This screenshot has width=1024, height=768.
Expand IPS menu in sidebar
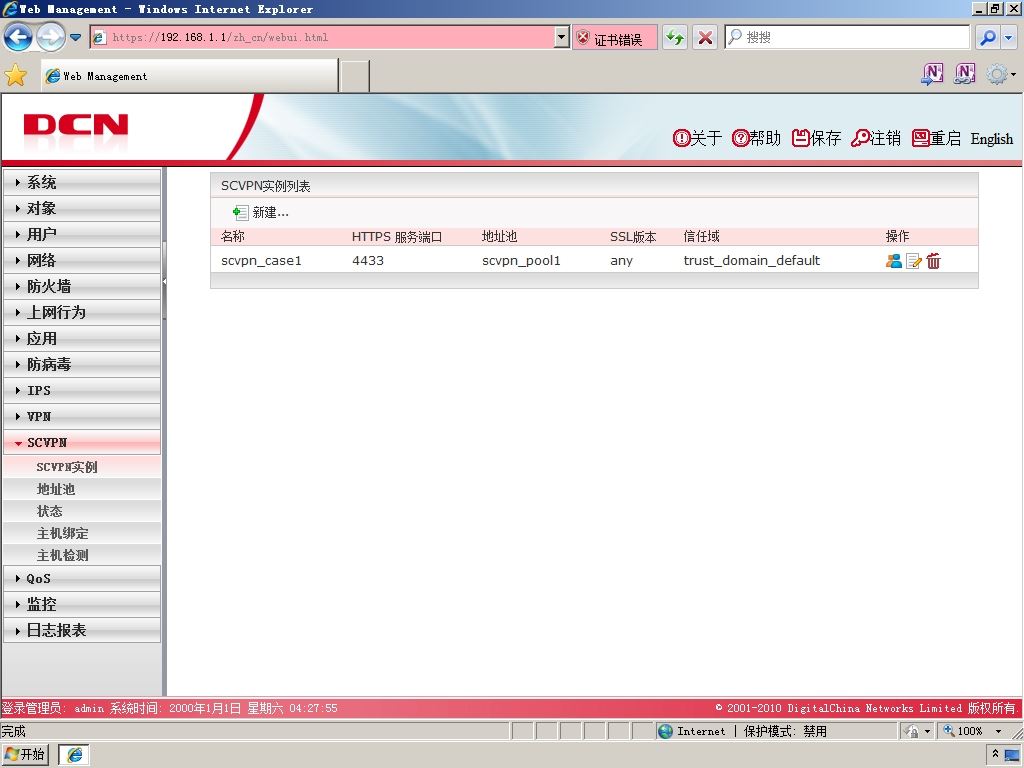click(82, 391)
